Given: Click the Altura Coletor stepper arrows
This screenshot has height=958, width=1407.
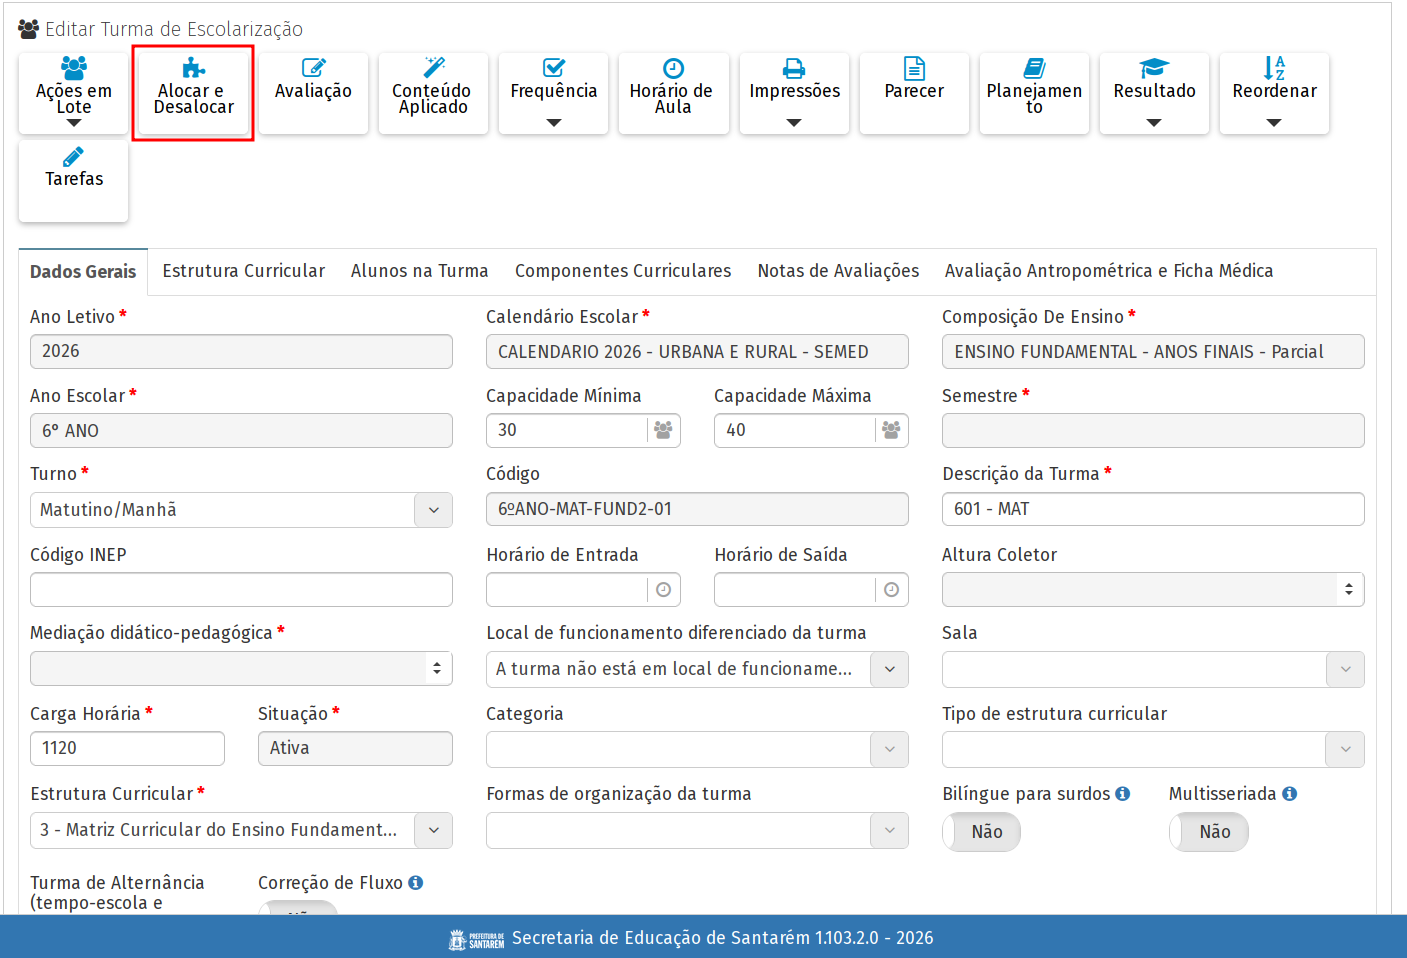Looking at the screenshot, I should [x=1349, y=590].
